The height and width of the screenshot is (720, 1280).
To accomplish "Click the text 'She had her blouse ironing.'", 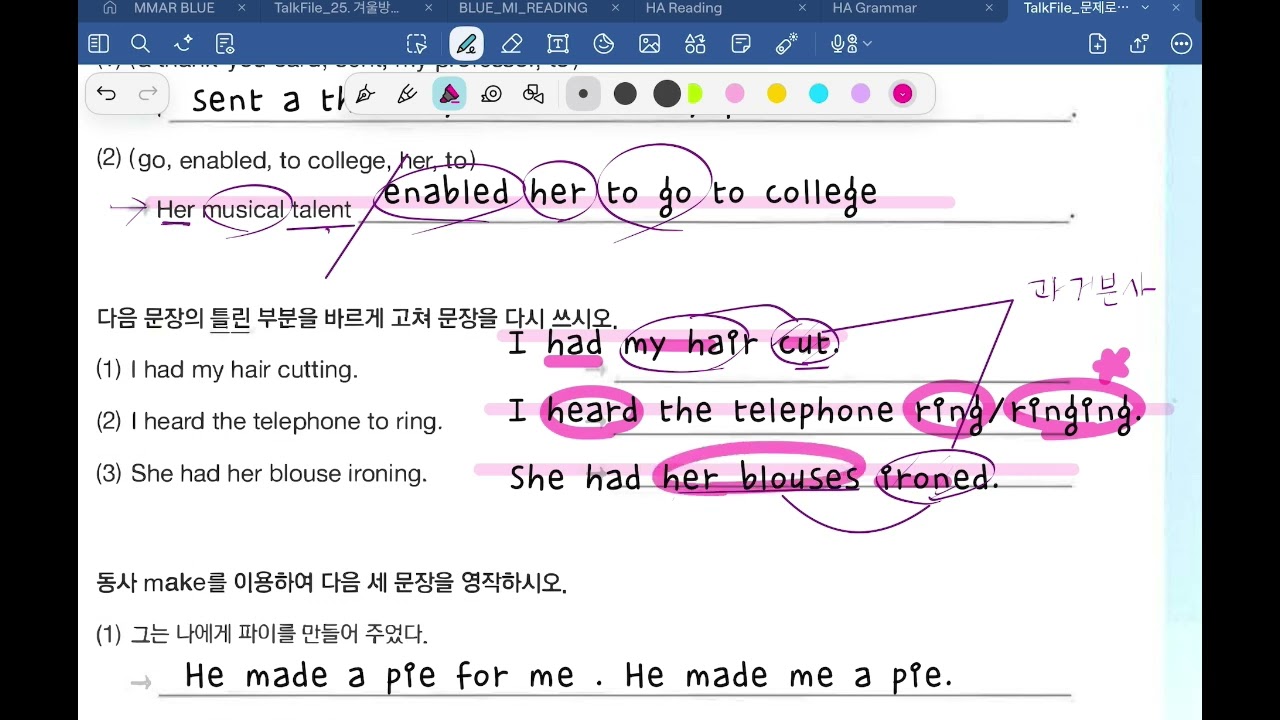I will pos(278,474).
